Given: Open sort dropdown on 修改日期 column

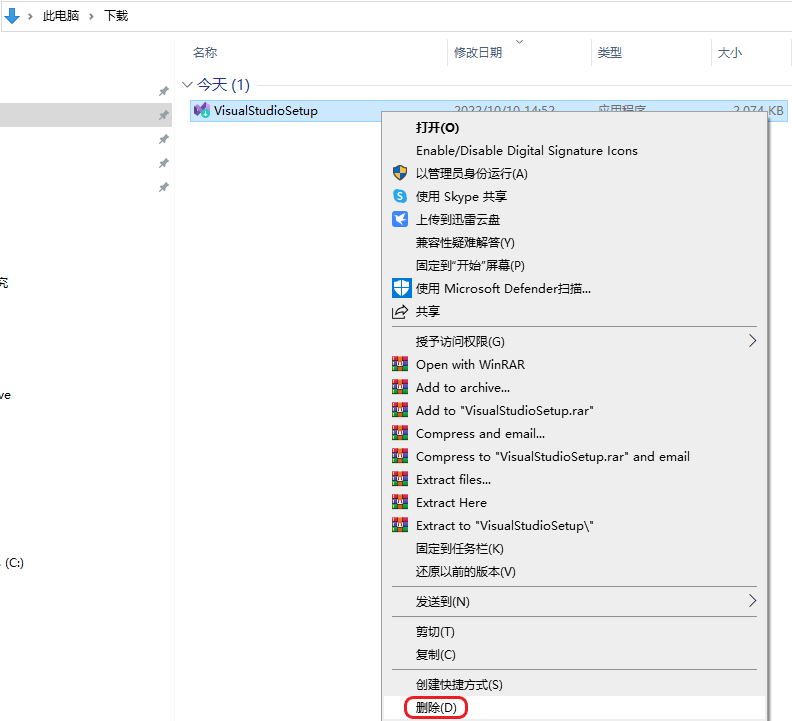Looking at the screenshot, I should (x=519, y=41).
